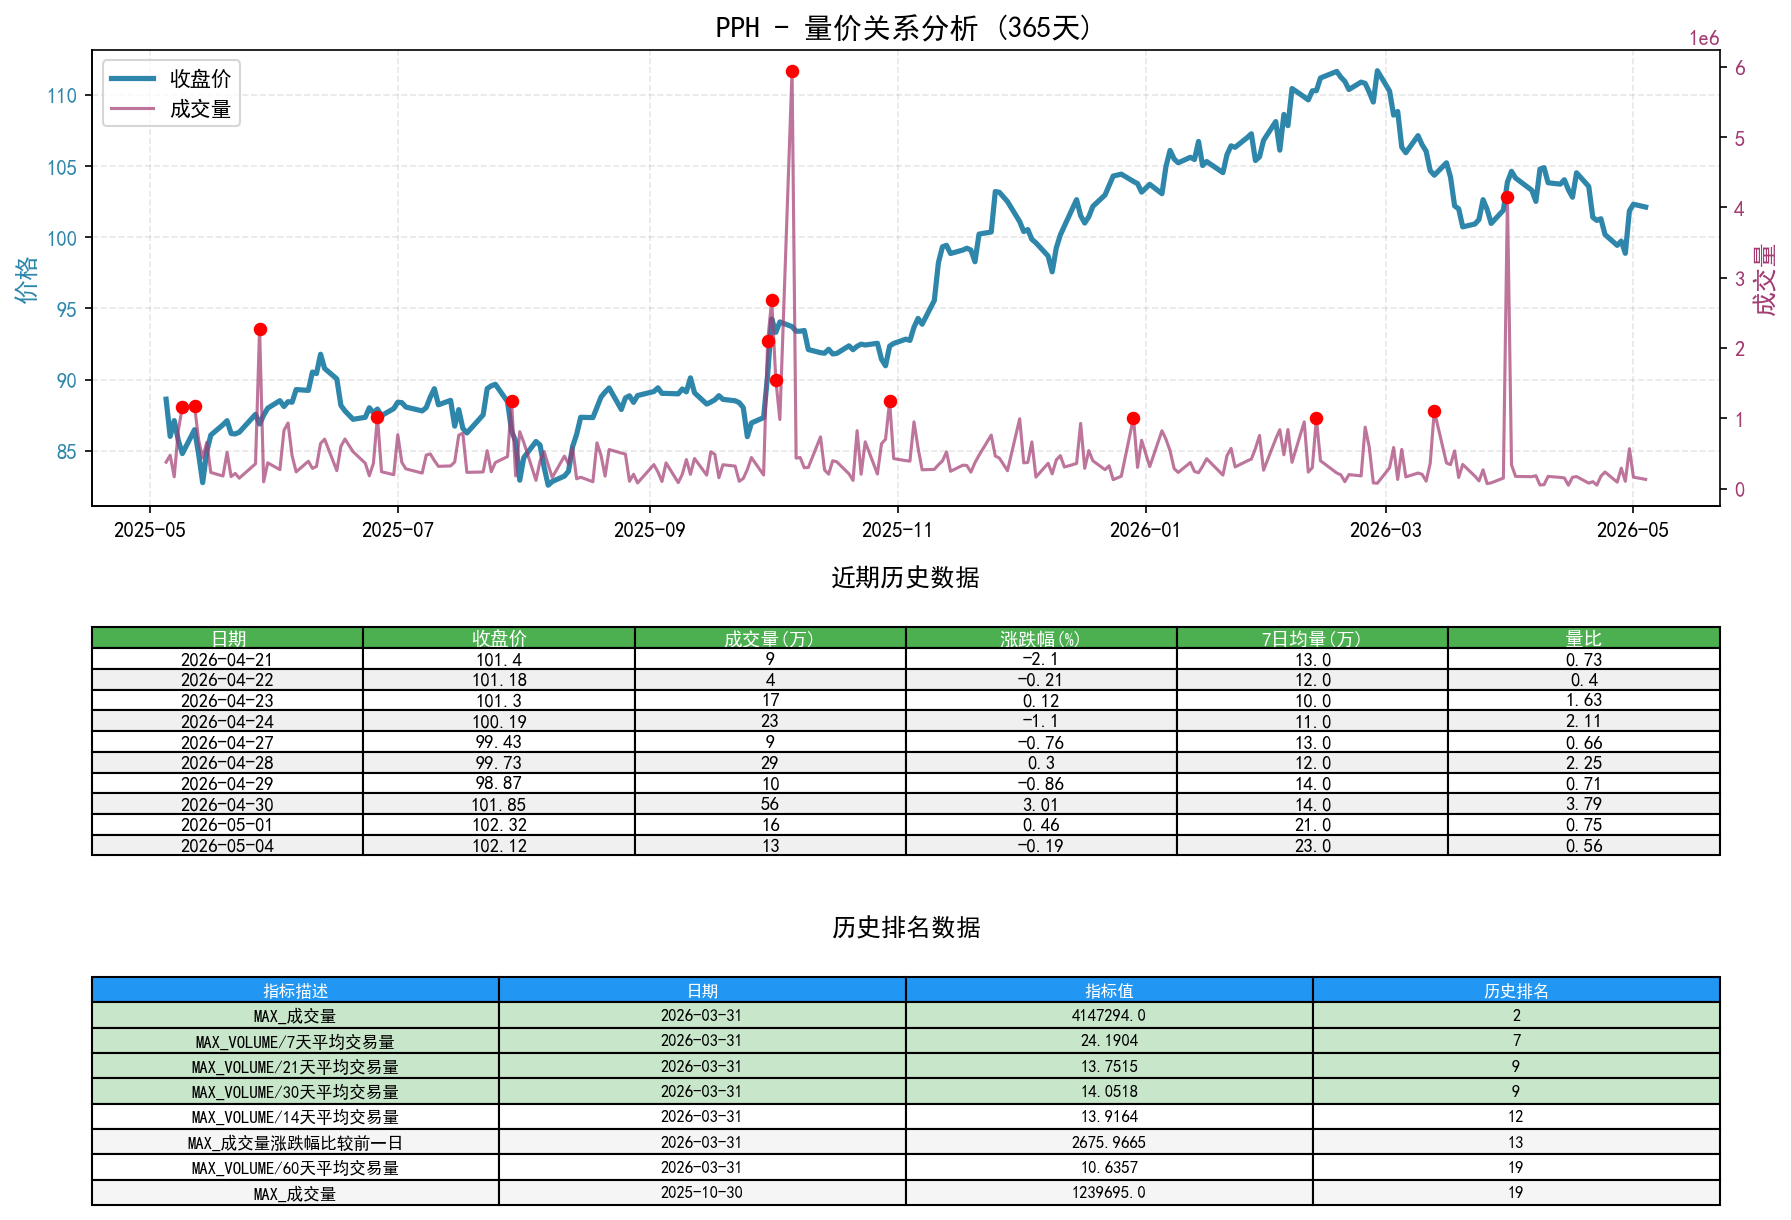Click the 1239695.0 indicator value cell
Image resolution: width=1791 pixels, height=1220 pixels.
[1109, 1193]
